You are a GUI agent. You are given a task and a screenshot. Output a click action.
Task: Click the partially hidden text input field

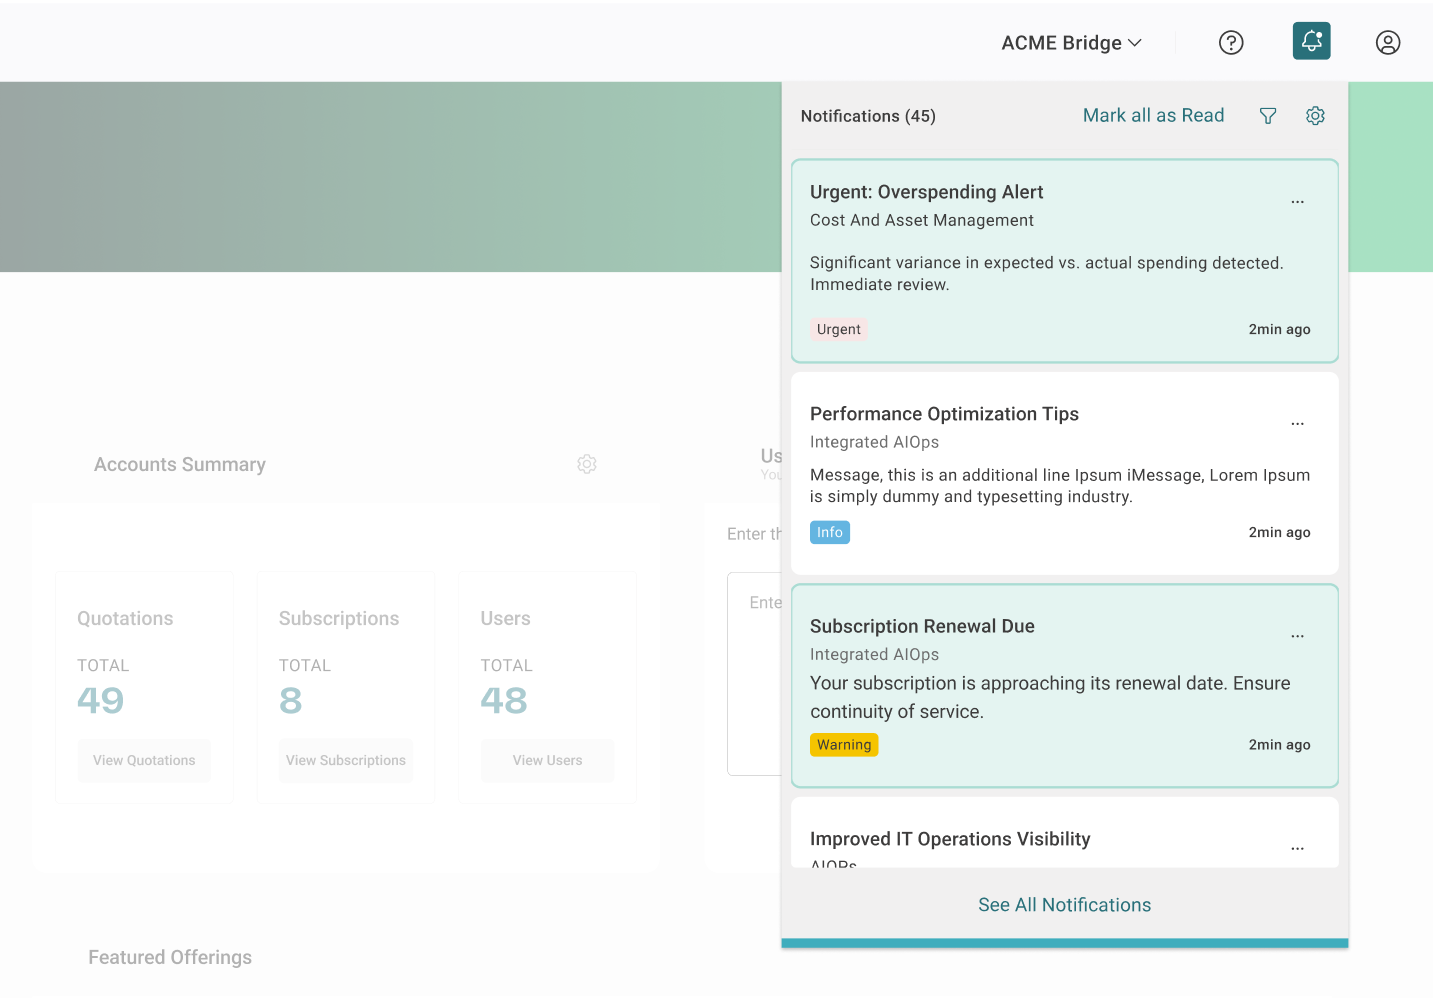[755, 674]
